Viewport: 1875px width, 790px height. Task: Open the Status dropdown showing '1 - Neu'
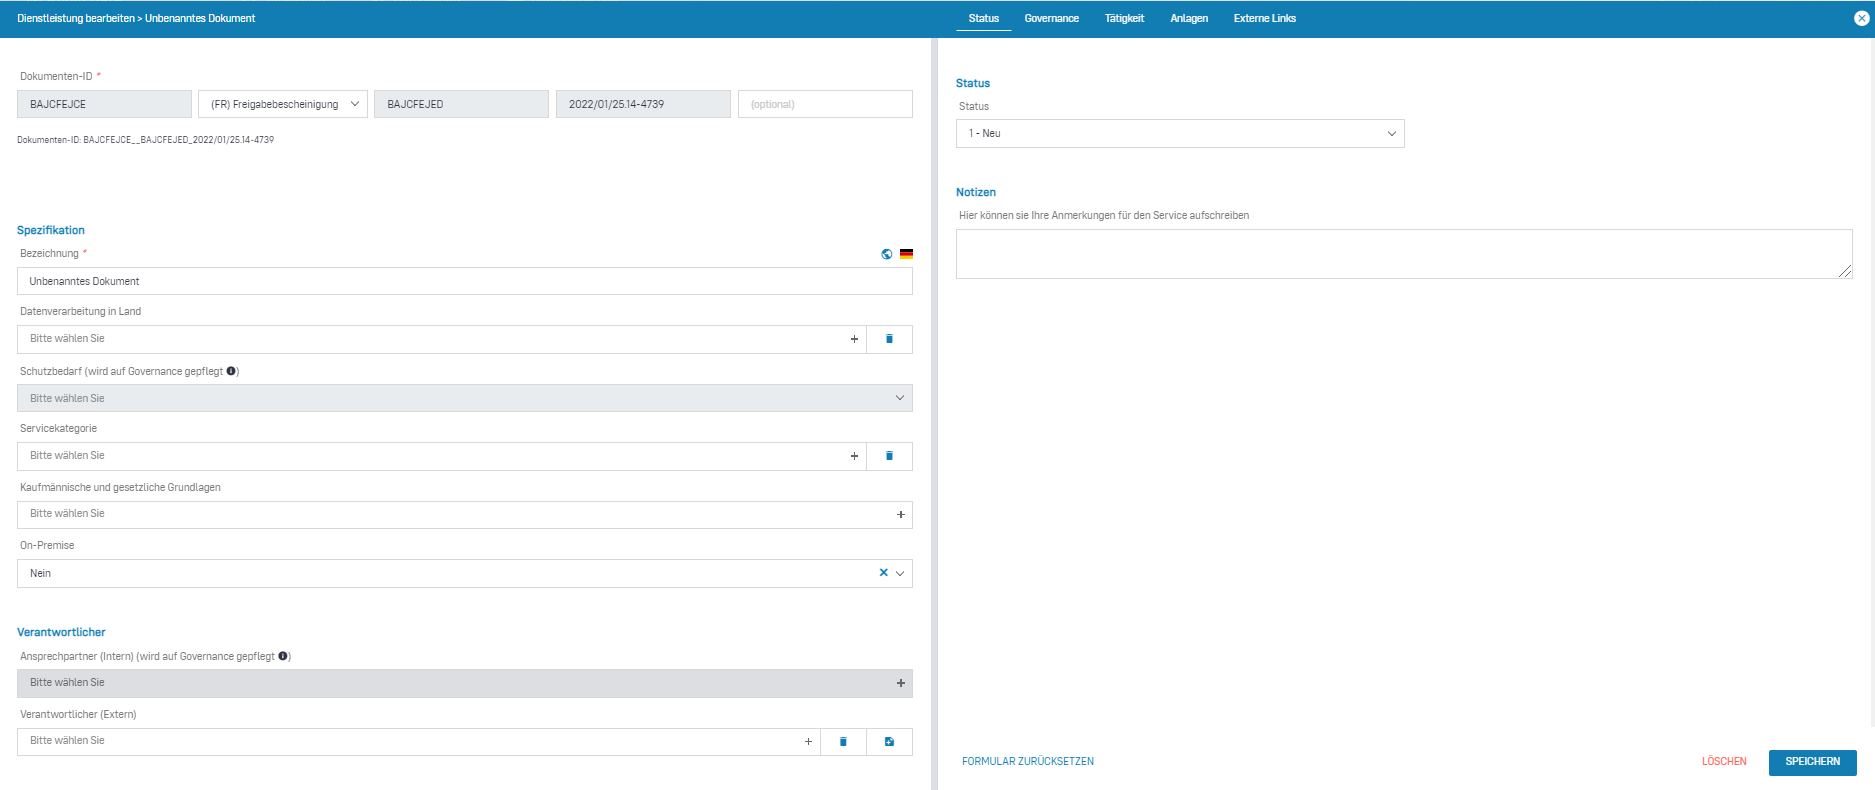pos(1179,134)
